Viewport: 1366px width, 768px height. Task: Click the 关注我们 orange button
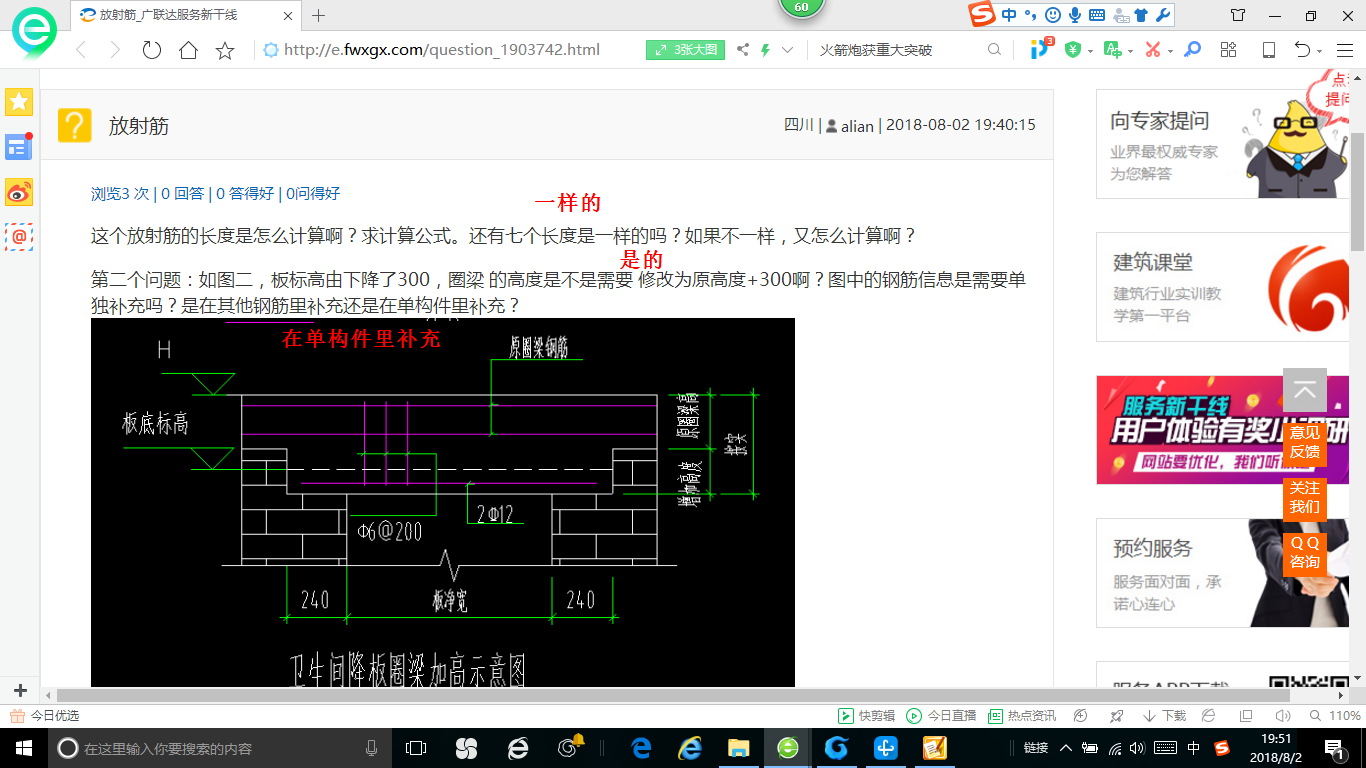click(x=1305, y=497)
